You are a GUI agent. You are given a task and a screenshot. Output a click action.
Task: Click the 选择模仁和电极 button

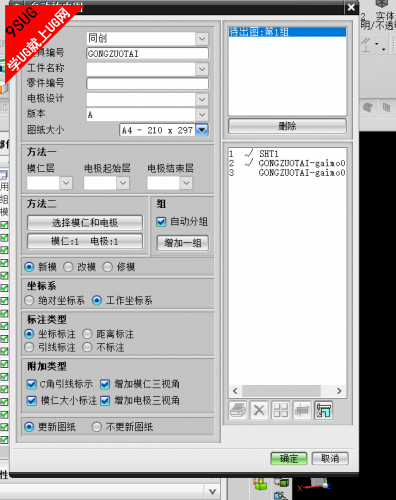click(x=85, y=223)
